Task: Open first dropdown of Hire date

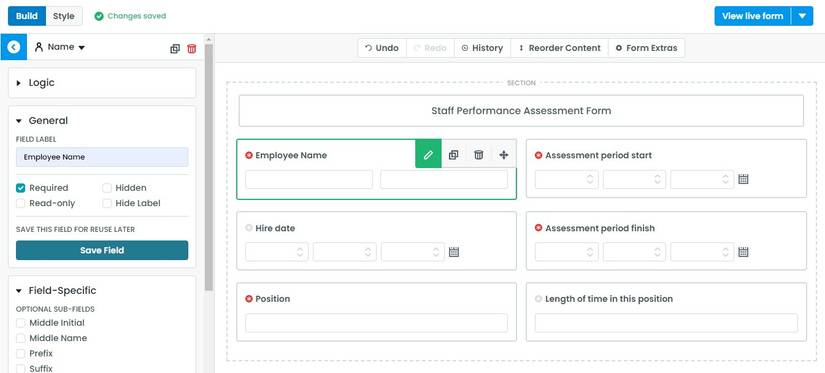Action: point(277,252)
